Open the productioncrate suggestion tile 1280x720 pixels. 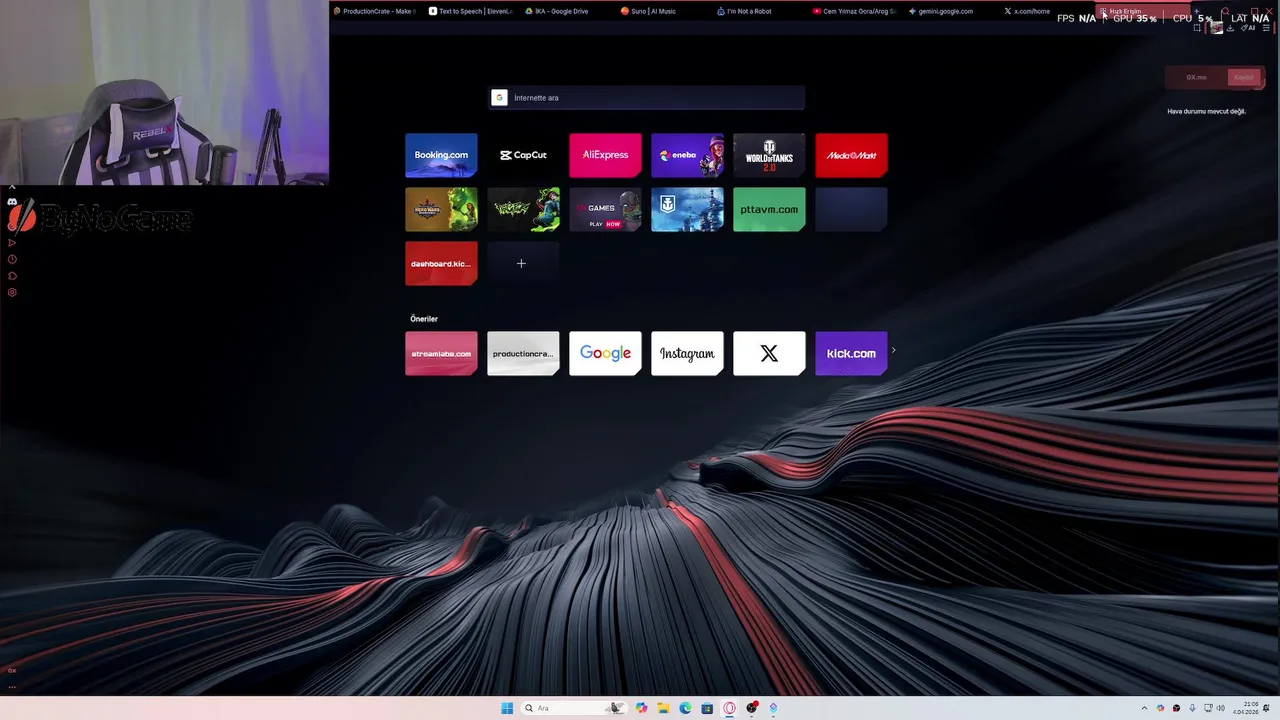tap(523, 353)
